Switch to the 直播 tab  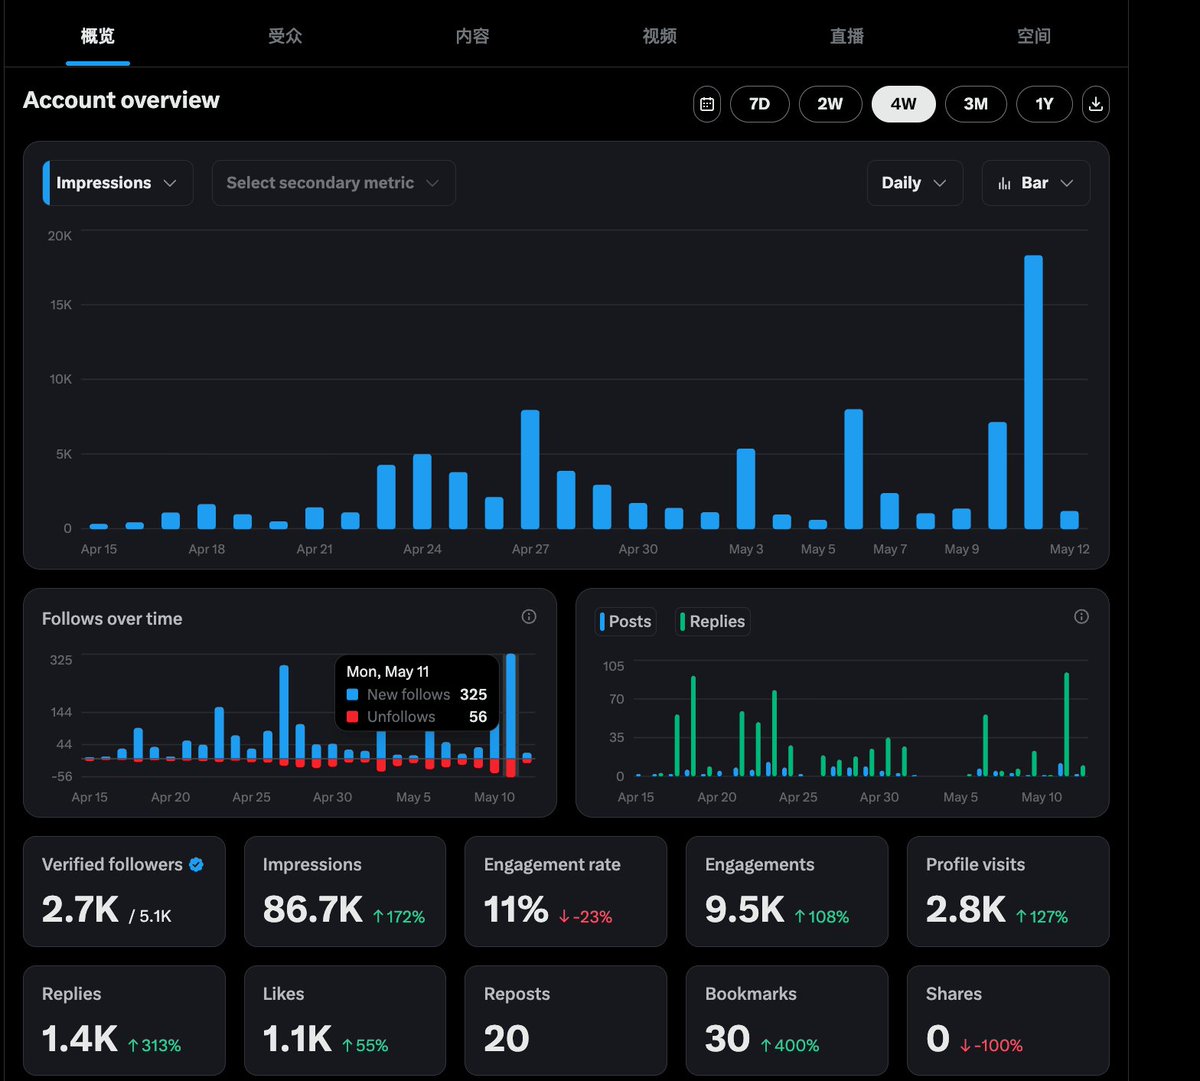(x=847, y=36)
